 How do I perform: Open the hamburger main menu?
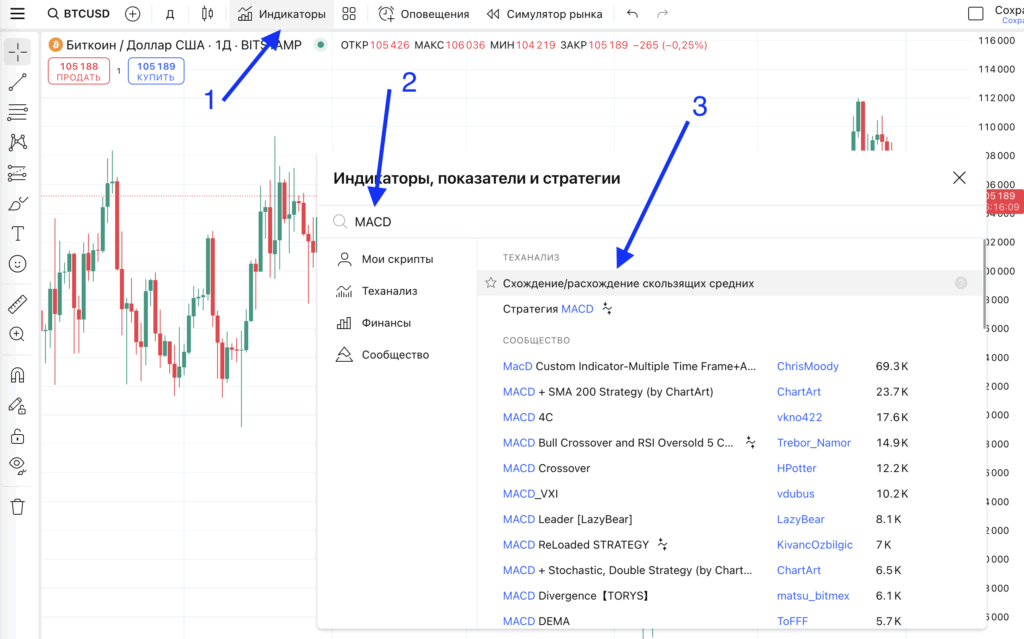pyautogui.click(x=18, y=14)
